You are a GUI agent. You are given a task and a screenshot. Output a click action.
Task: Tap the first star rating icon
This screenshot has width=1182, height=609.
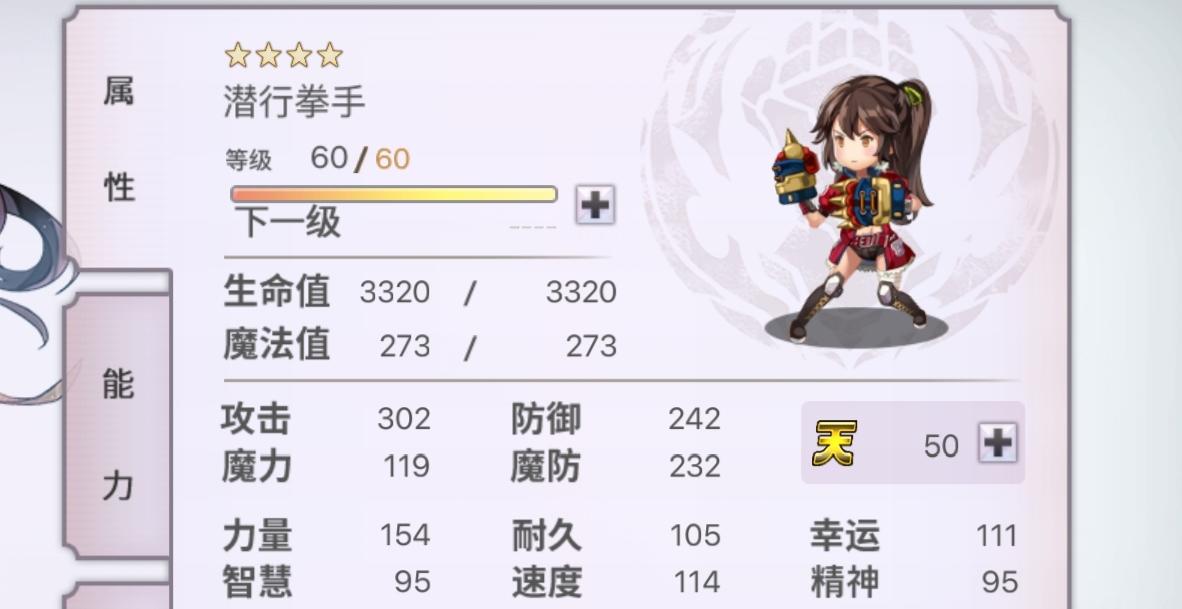coord(238,55)
